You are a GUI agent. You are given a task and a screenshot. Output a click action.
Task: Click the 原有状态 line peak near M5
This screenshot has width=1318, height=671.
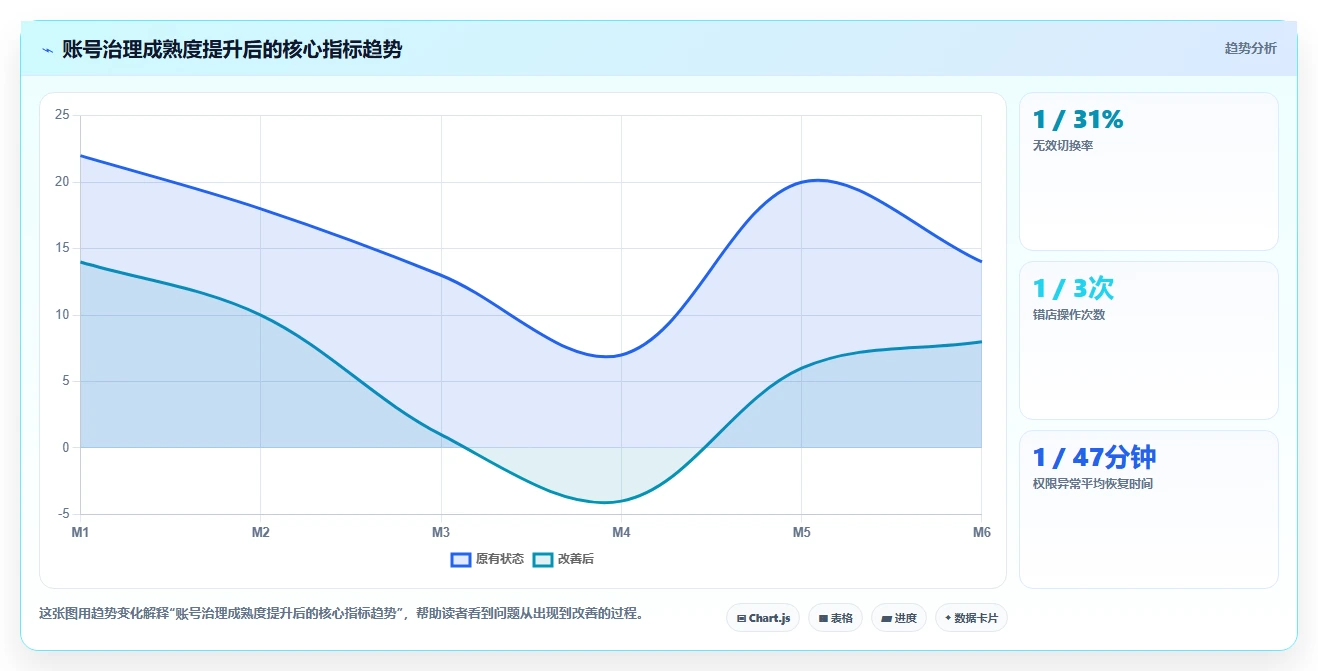pyautogui.click(x=818, y=180)
